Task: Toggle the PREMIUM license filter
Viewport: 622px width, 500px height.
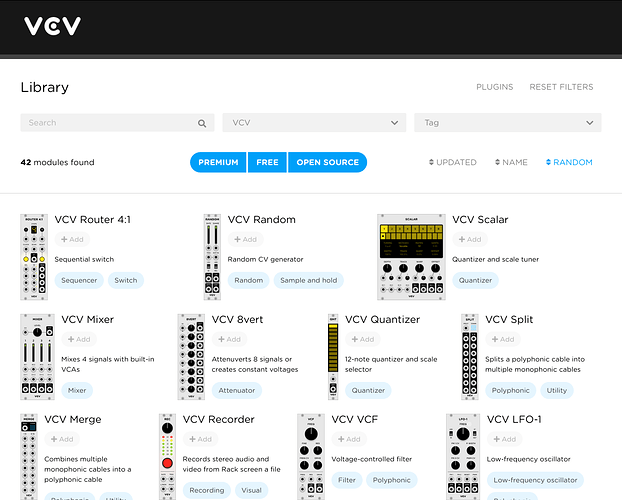Action: (x=218, y=162)
